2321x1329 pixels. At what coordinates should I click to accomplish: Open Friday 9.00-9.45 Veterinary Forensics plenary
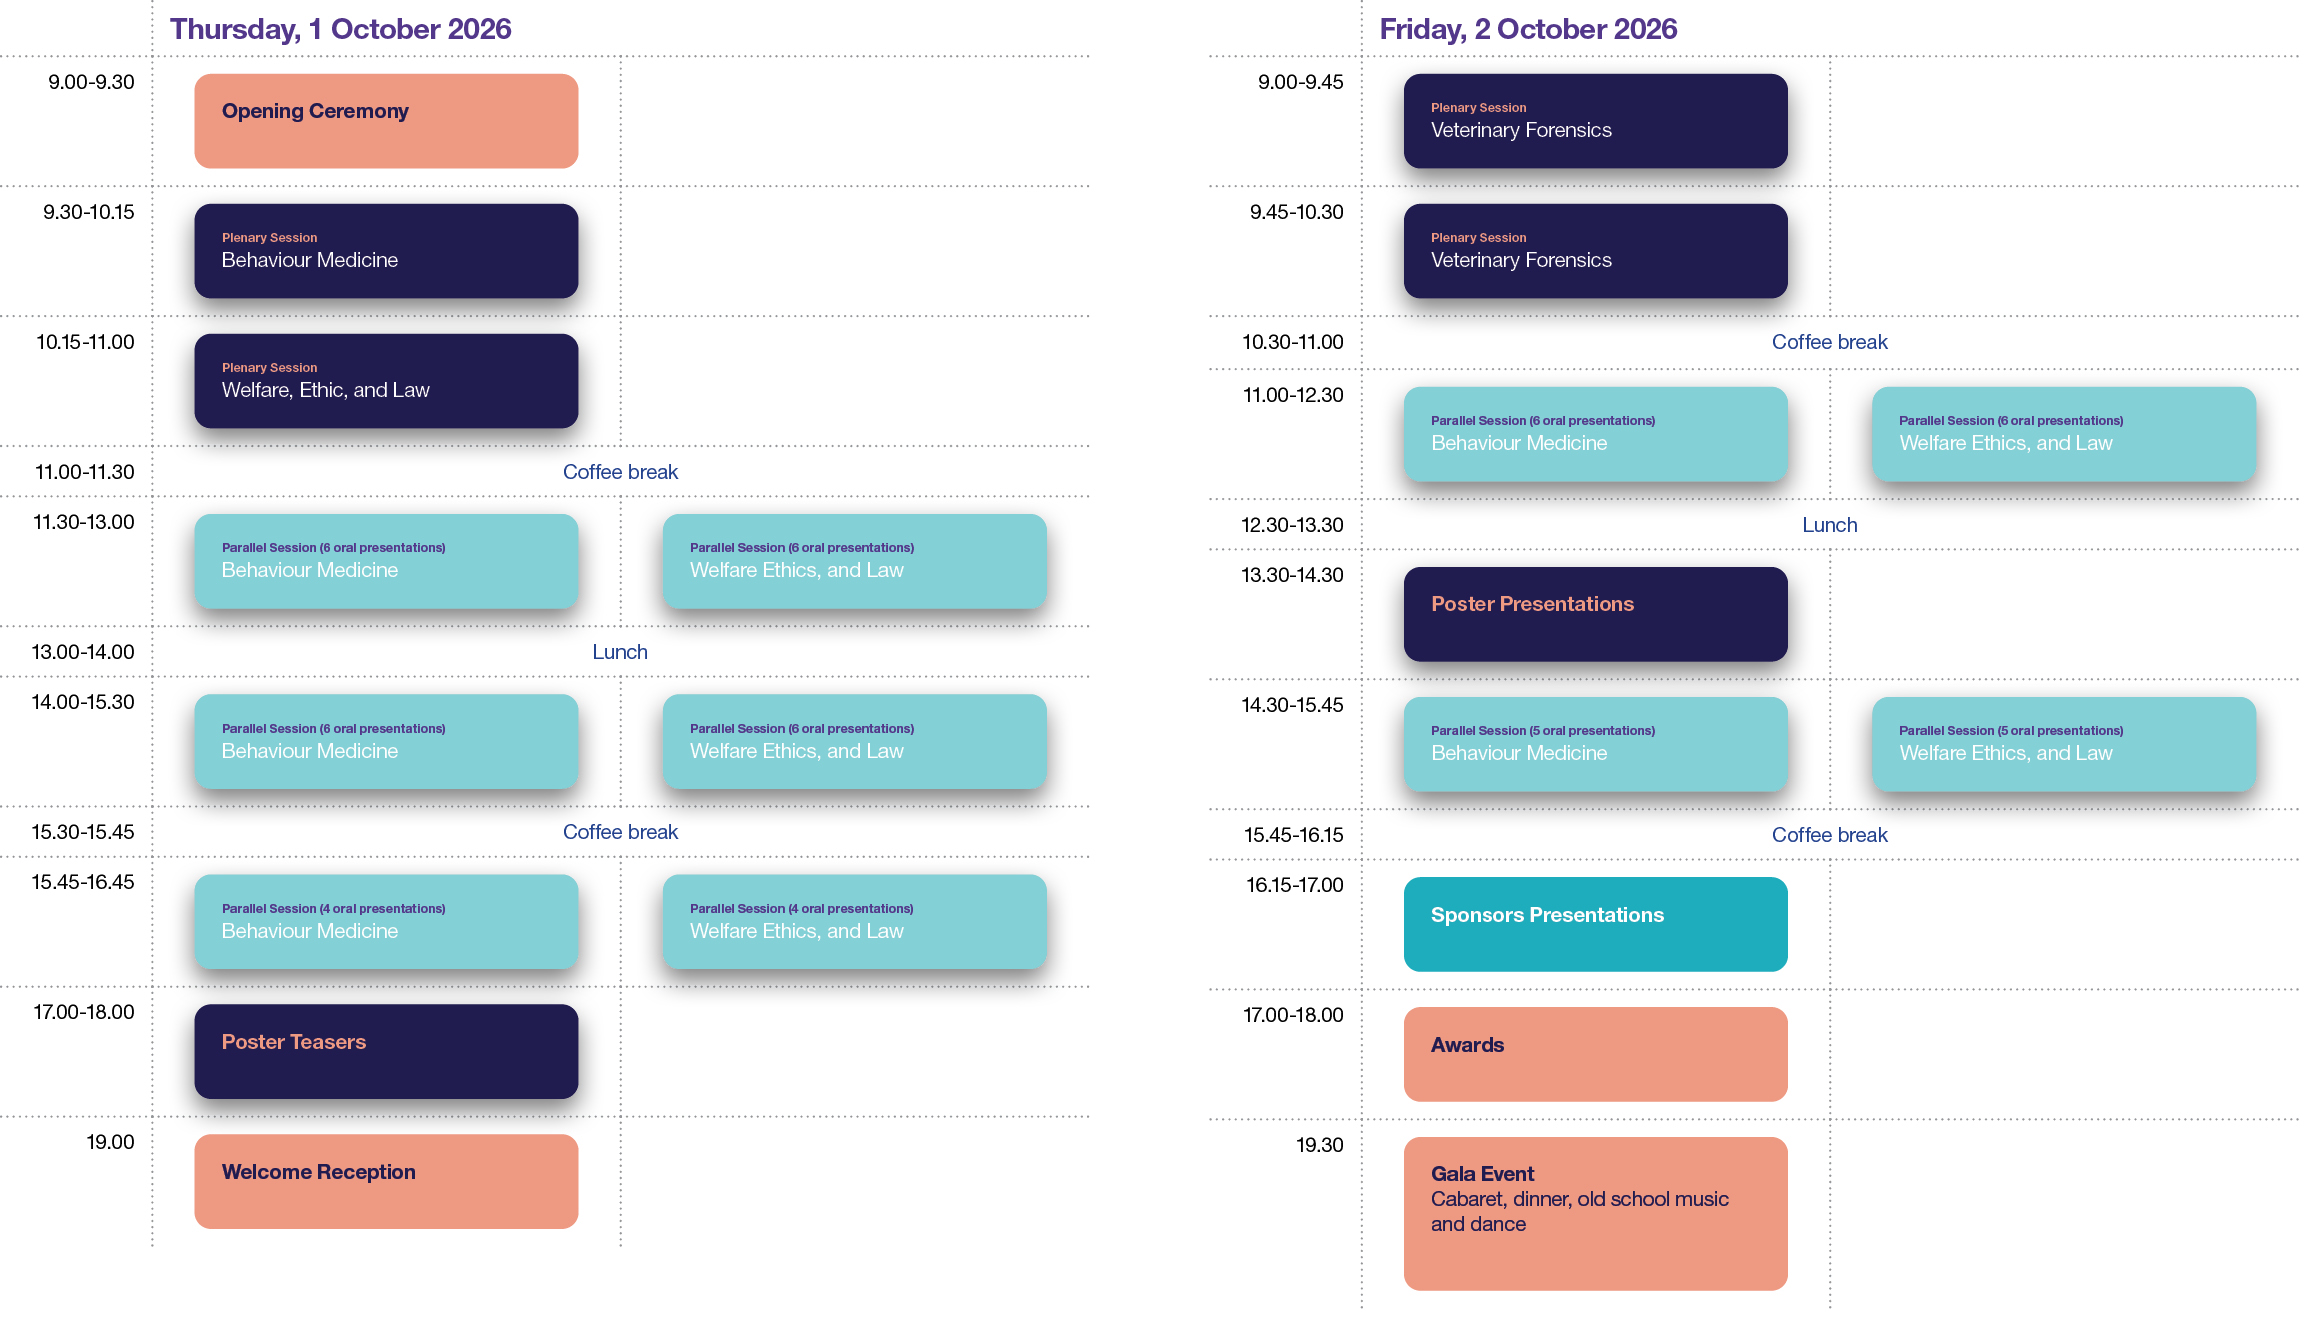pos(1595,121)
